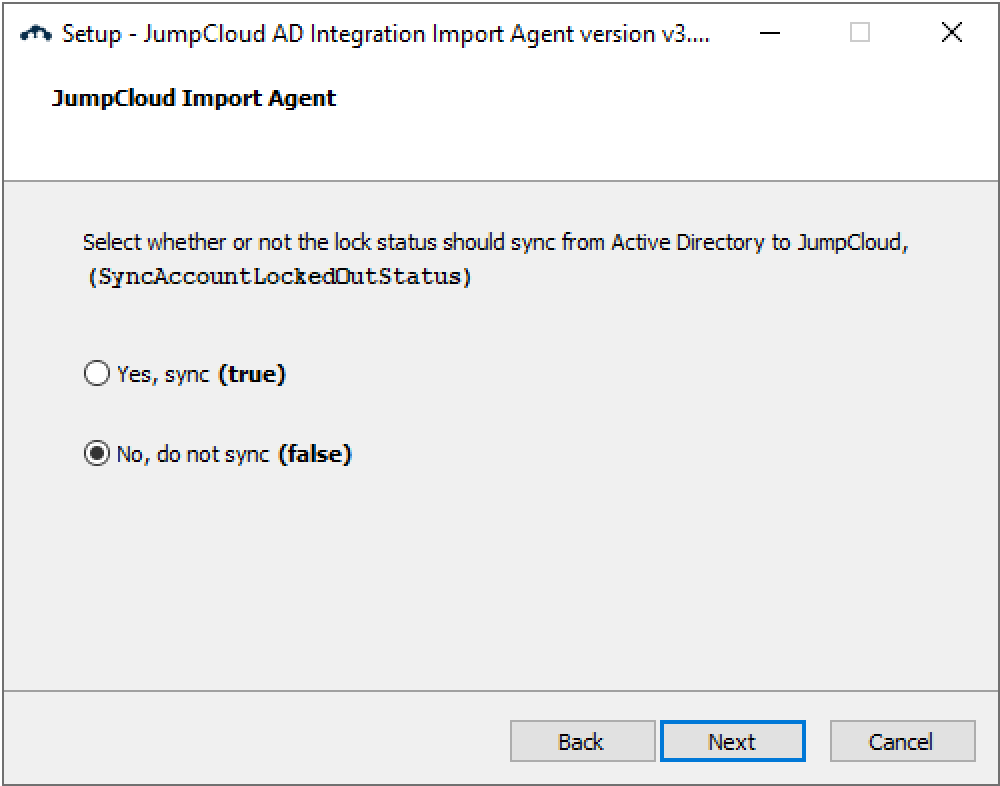
Task: Close the JumpCloud Setup window
Action: point(951,33)
